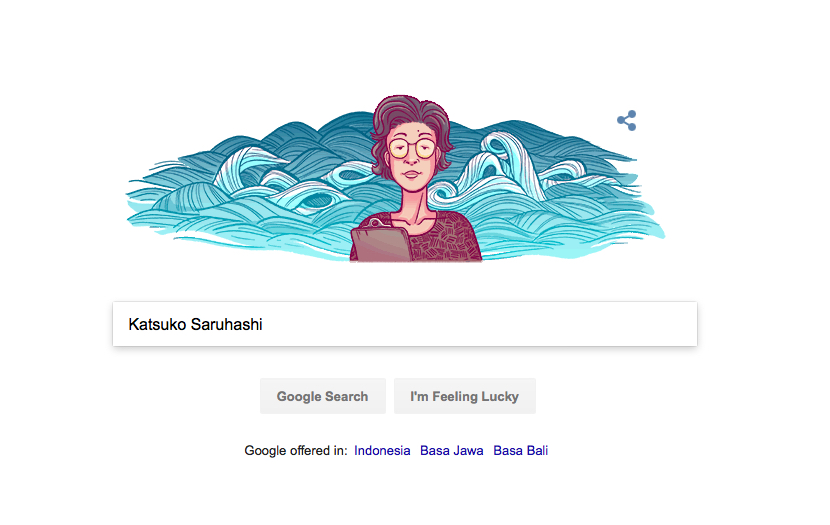Click the word Katsuko in search field
The image size is (830, 525).
157,324
